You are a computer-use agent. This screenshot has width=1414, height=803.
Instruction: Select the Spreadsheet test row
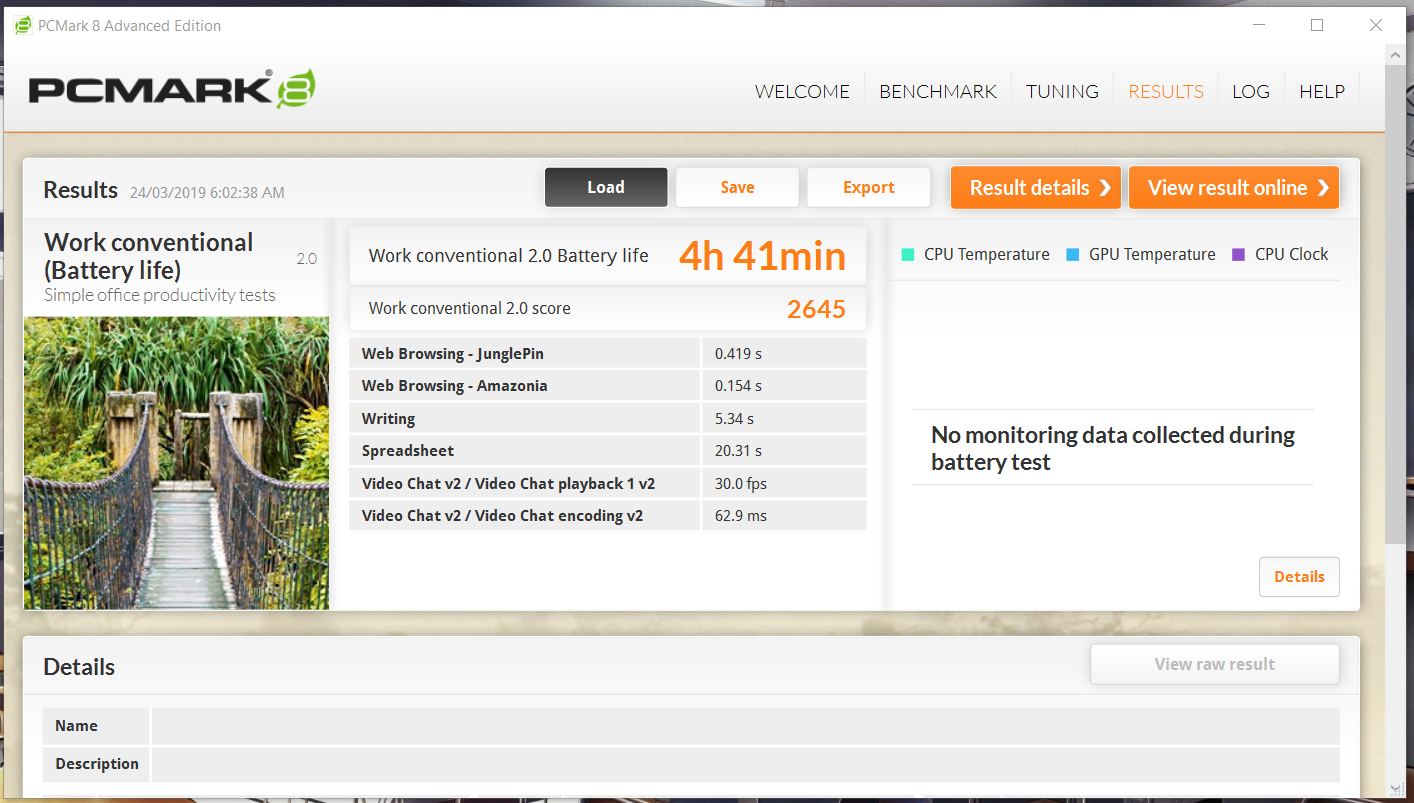tap(608, 450)
